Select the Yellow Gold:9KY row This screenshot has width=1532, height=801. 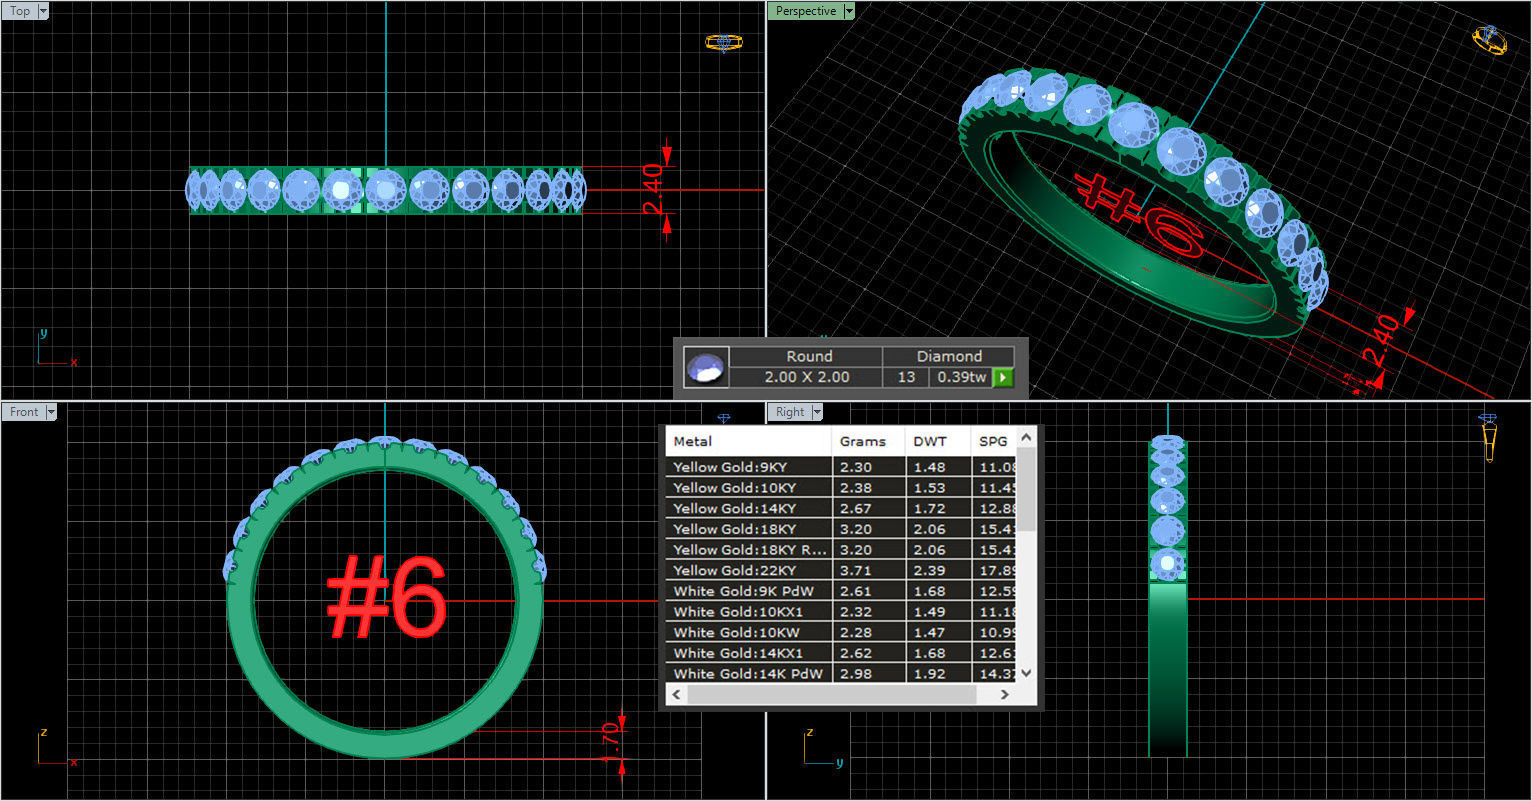(x=842, y=467)
